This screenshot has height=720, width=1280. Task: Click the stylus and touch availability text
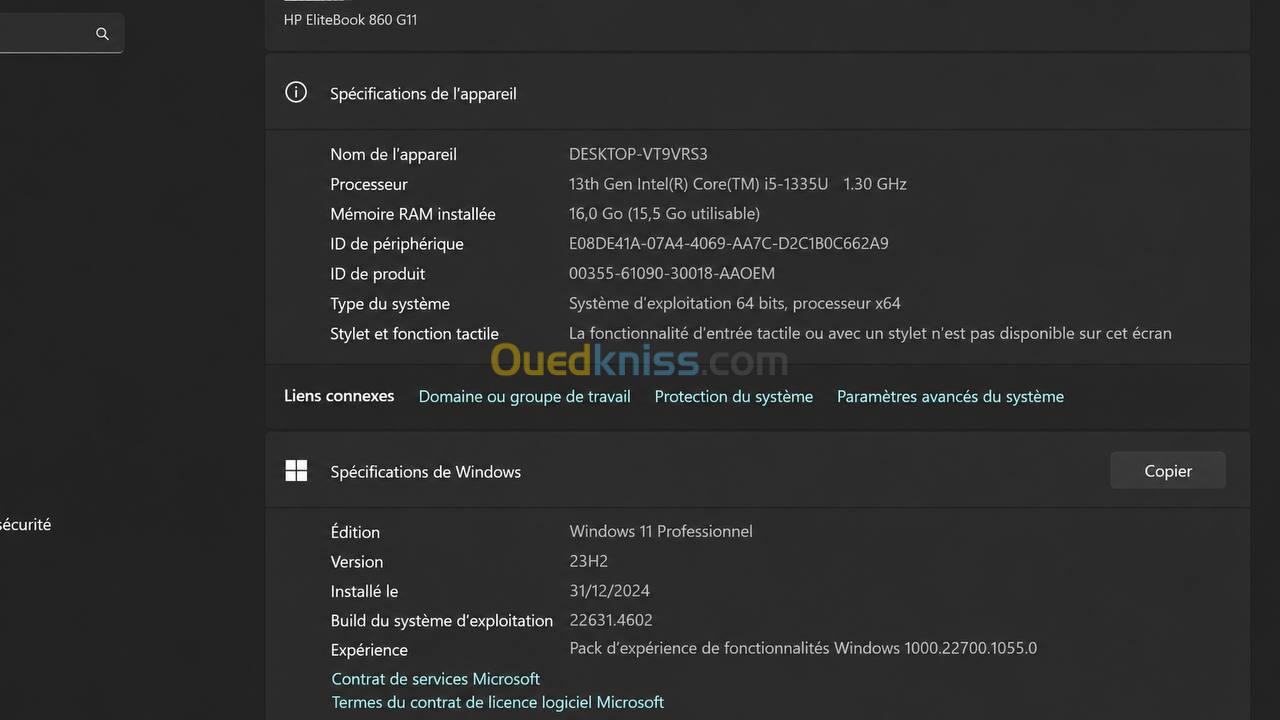point(870,334)
